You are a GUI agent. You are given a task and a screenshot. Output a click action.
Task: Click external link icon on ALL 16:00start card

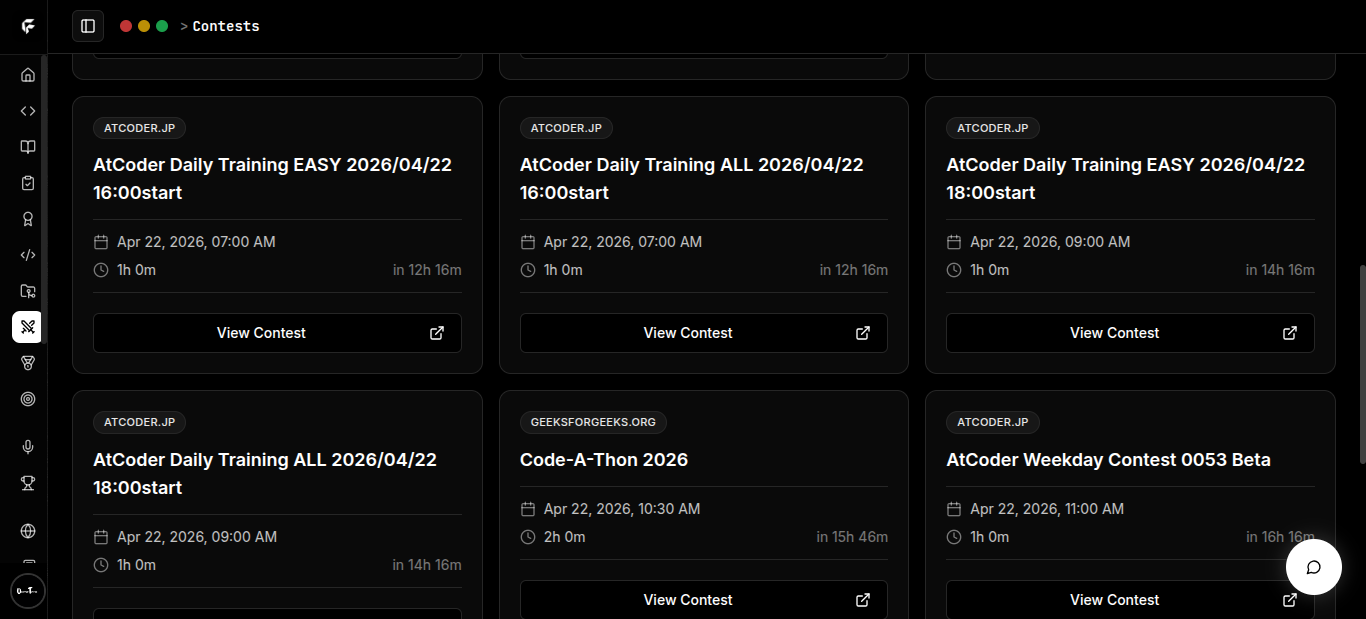click(x=863, y=333)
